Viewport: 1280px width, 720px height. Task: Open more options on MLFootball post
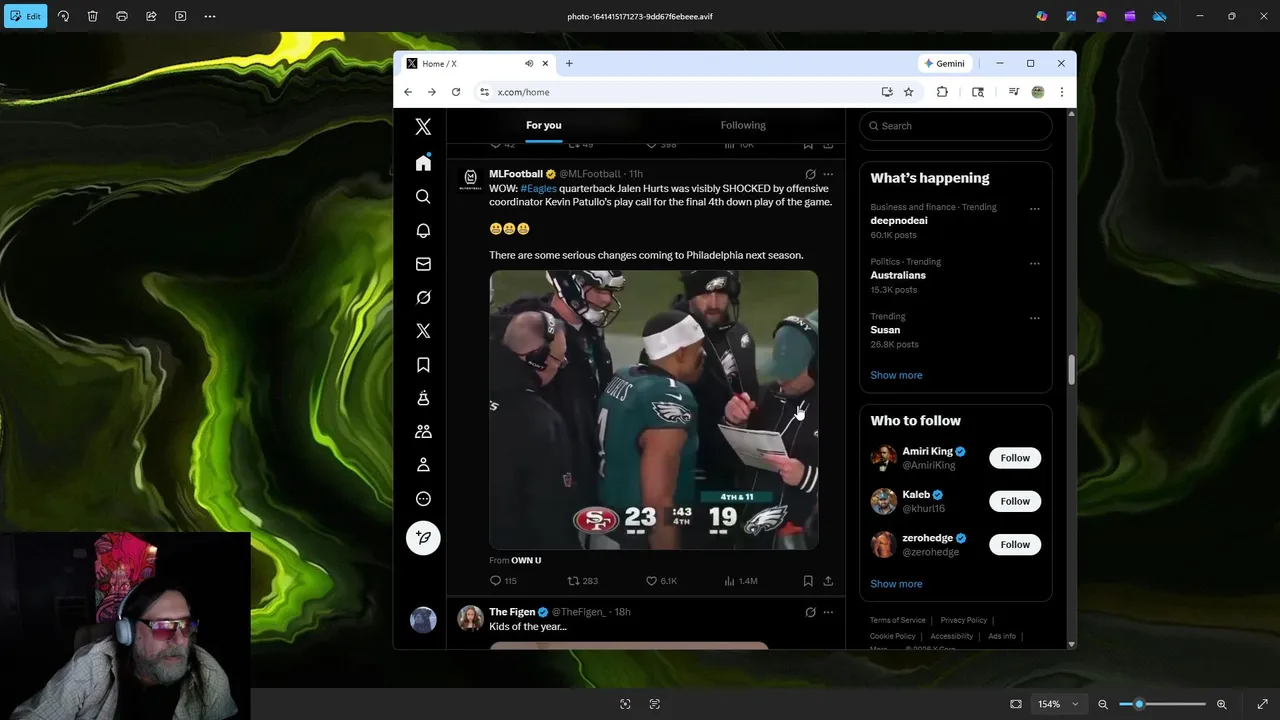point(828,174)
